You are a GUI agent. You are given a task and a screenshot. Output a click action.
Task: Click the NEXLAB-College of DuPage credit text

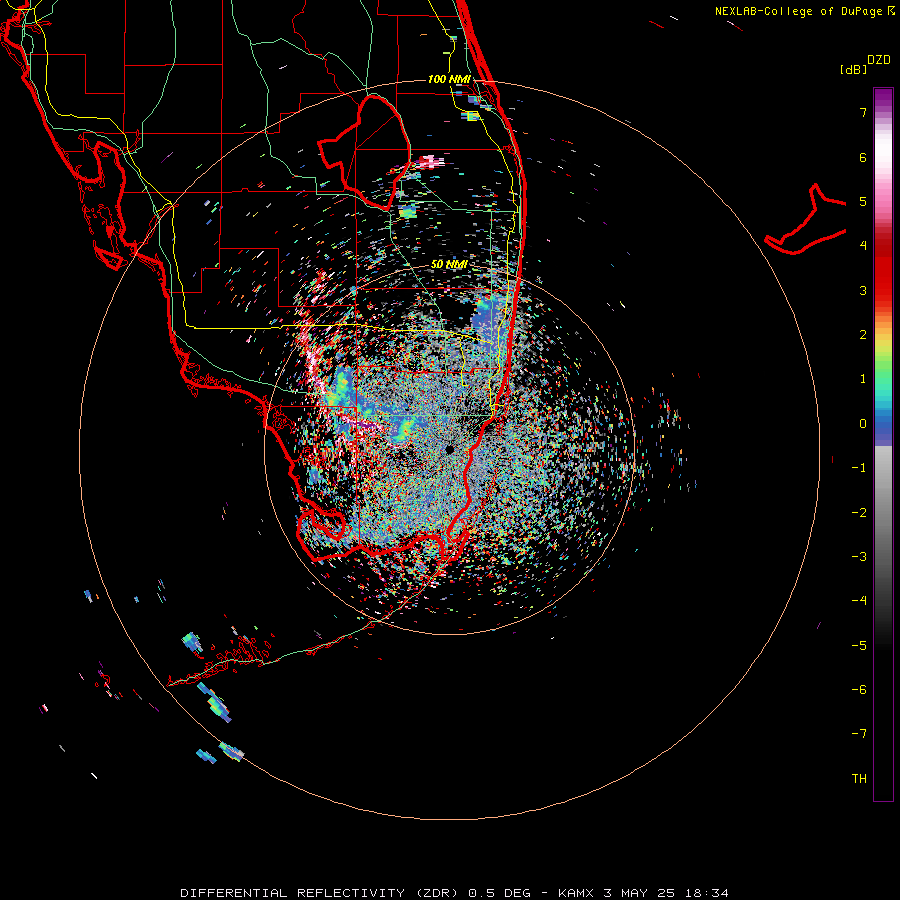click(798, 11)
